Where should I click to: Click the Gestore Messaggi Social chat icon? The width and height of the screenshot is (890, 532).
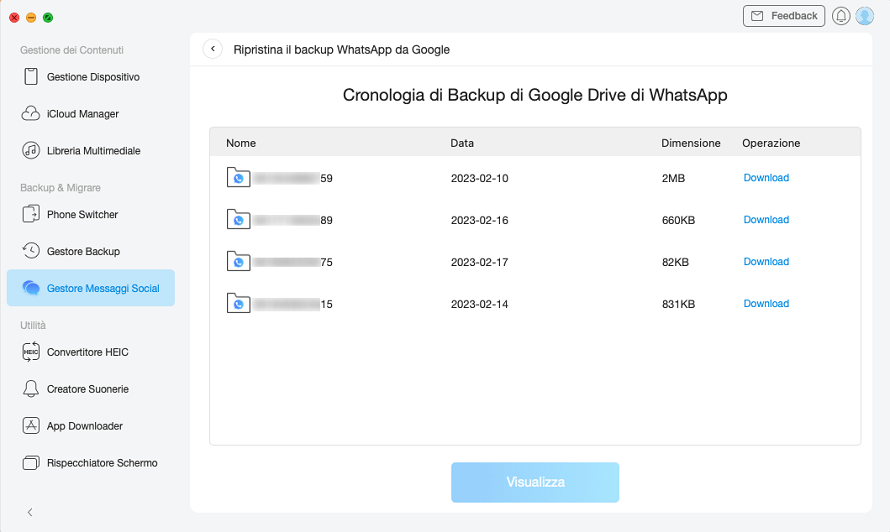[31, 288]
